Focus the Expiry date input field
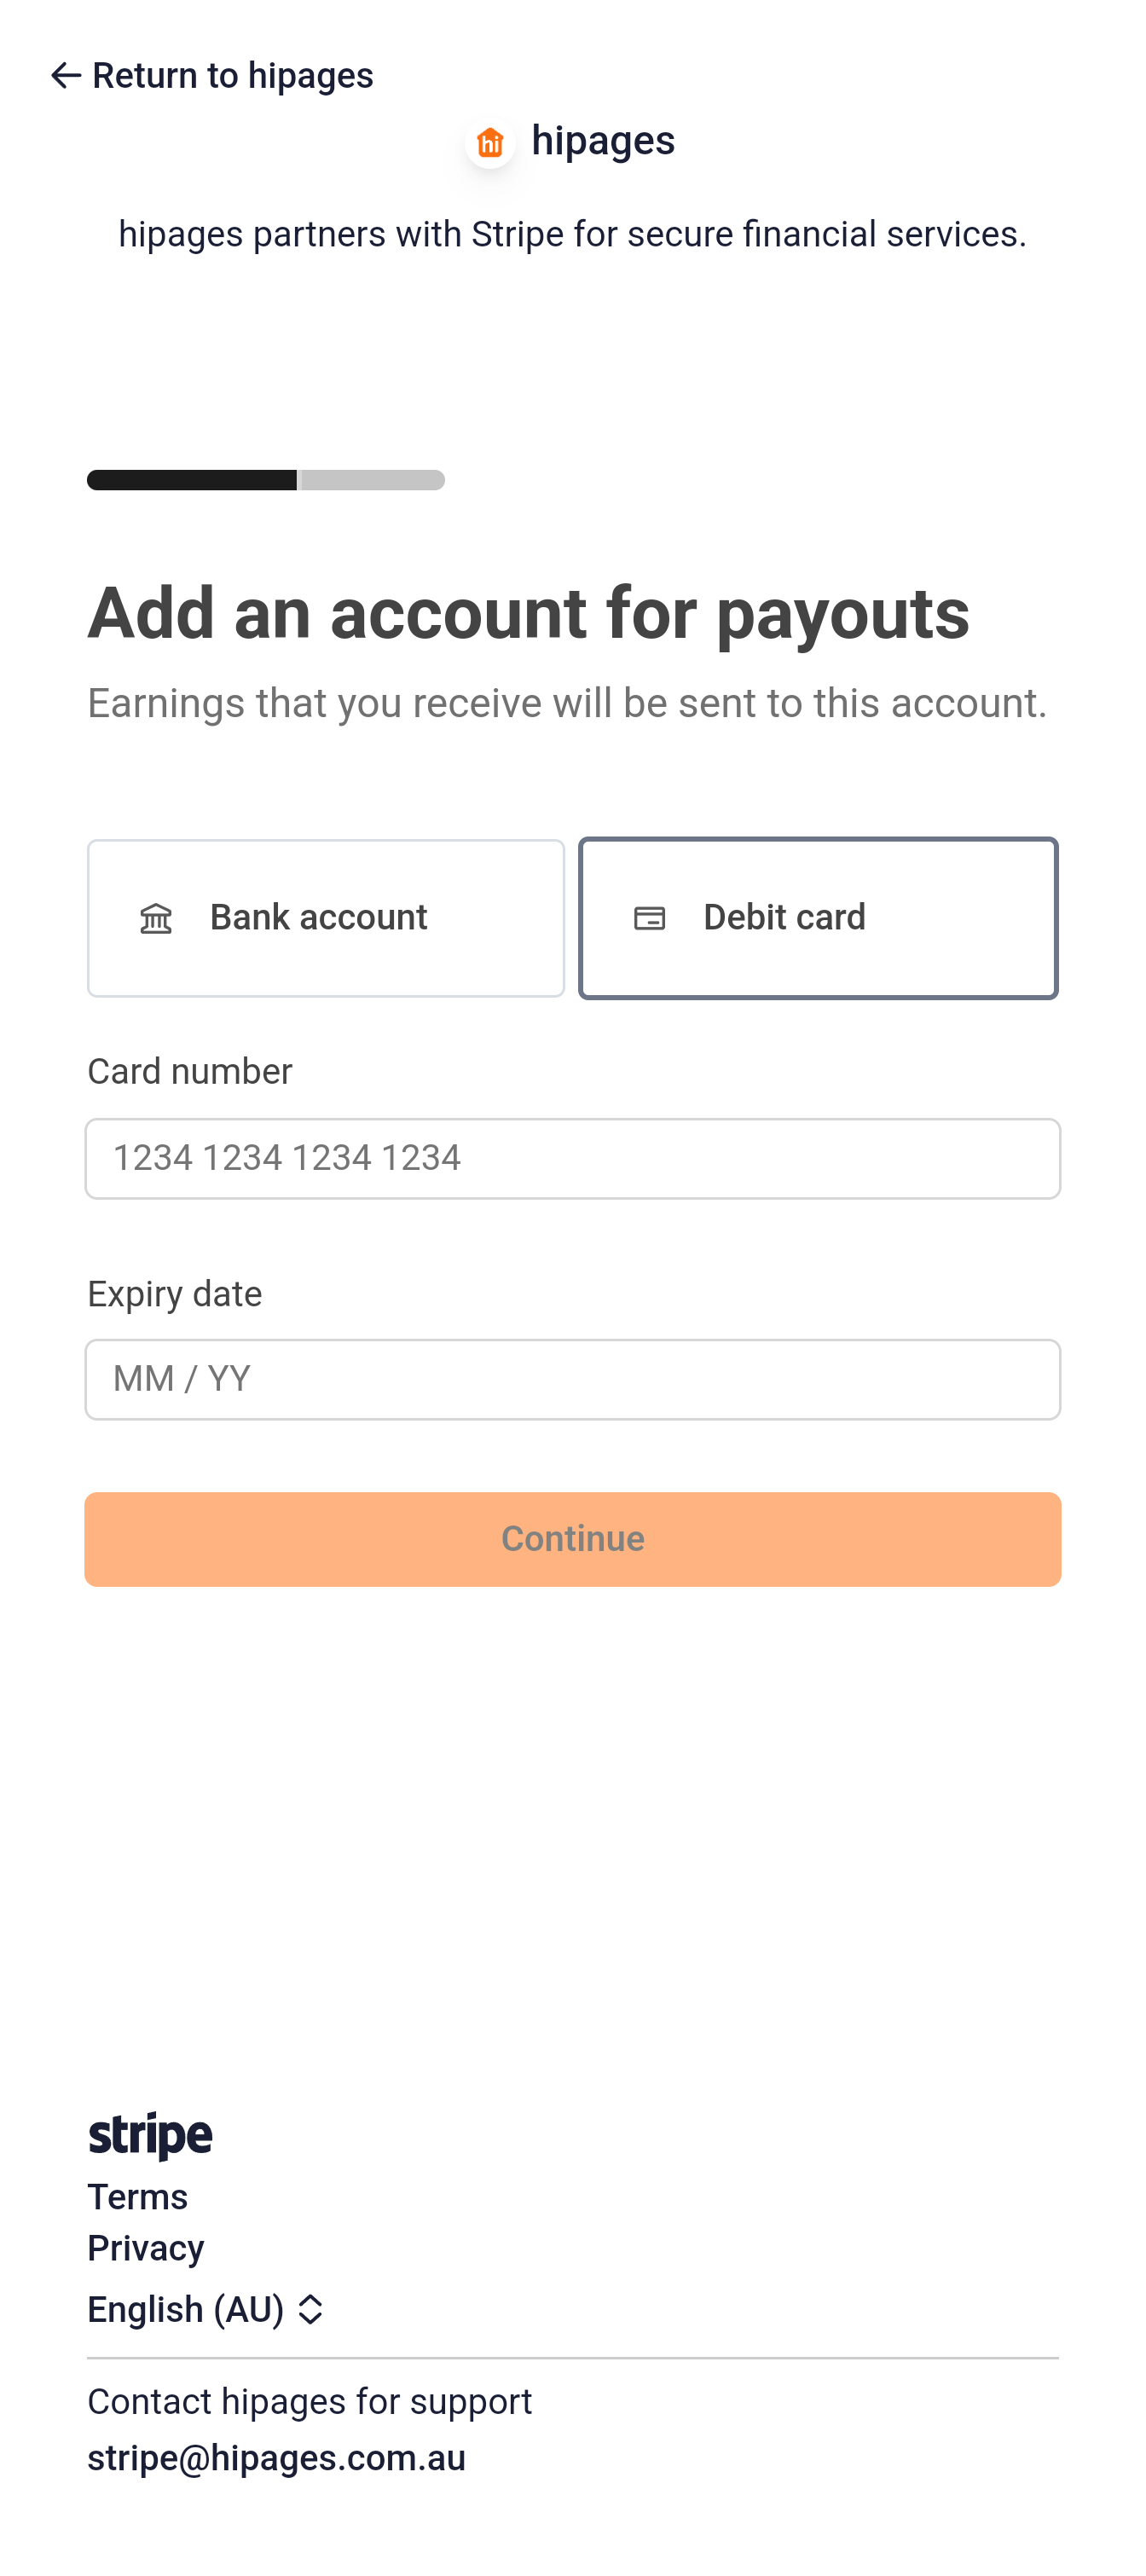 tap(573, 1379)
